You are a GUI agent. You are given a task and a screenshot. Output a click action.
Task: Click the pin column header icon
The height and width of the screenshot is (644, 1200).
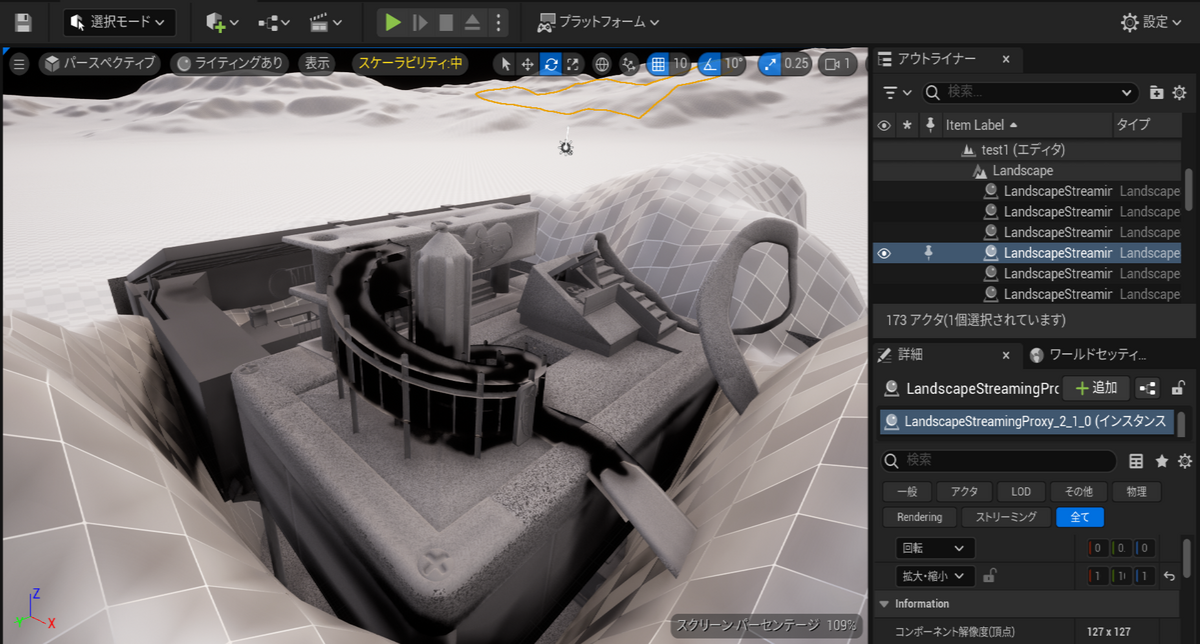click(x=930, y=125)
